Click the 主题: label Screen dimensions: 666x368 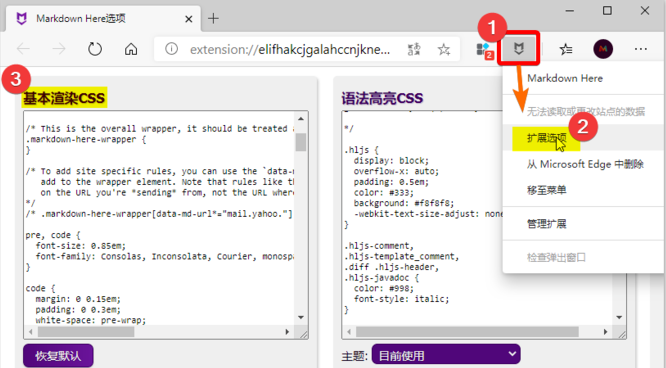(x=354, y=356)
